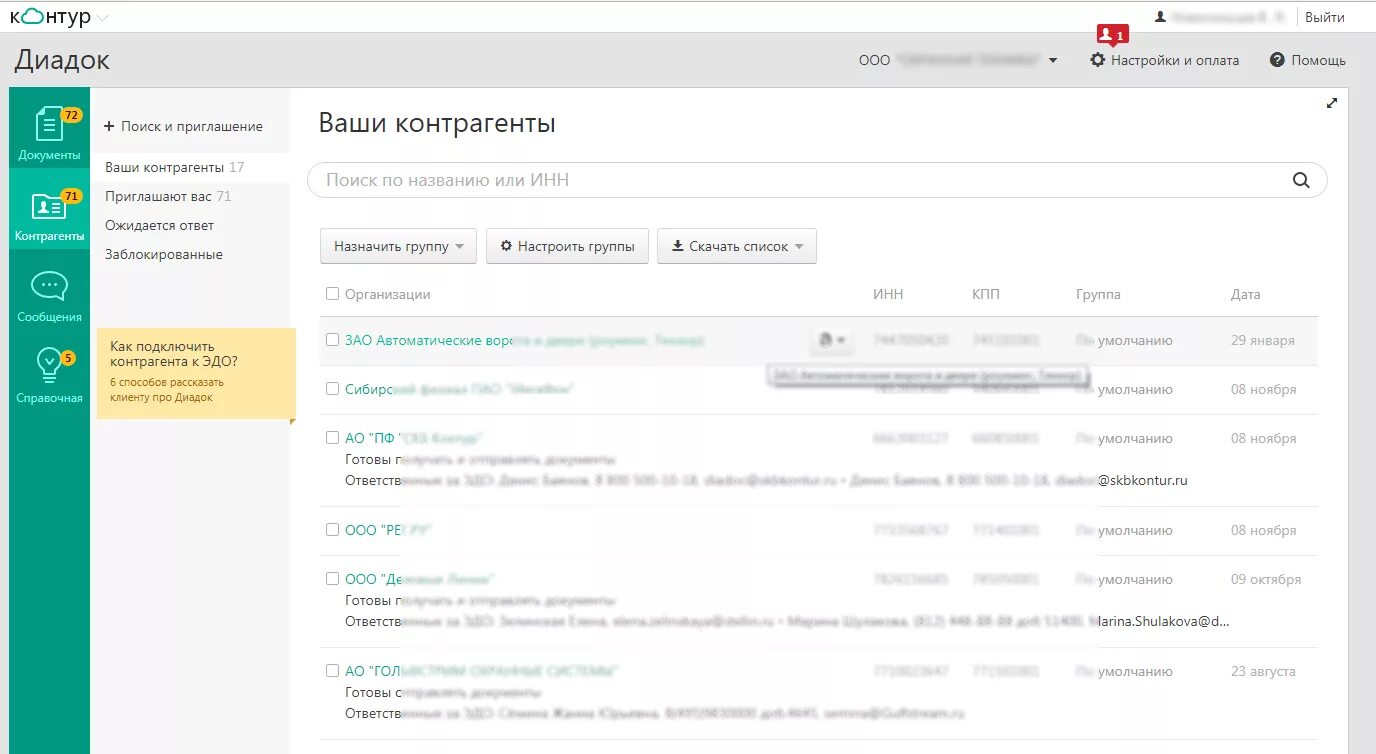Click the search magnifier icon
1376x754 pixels.
point(1301,180)
